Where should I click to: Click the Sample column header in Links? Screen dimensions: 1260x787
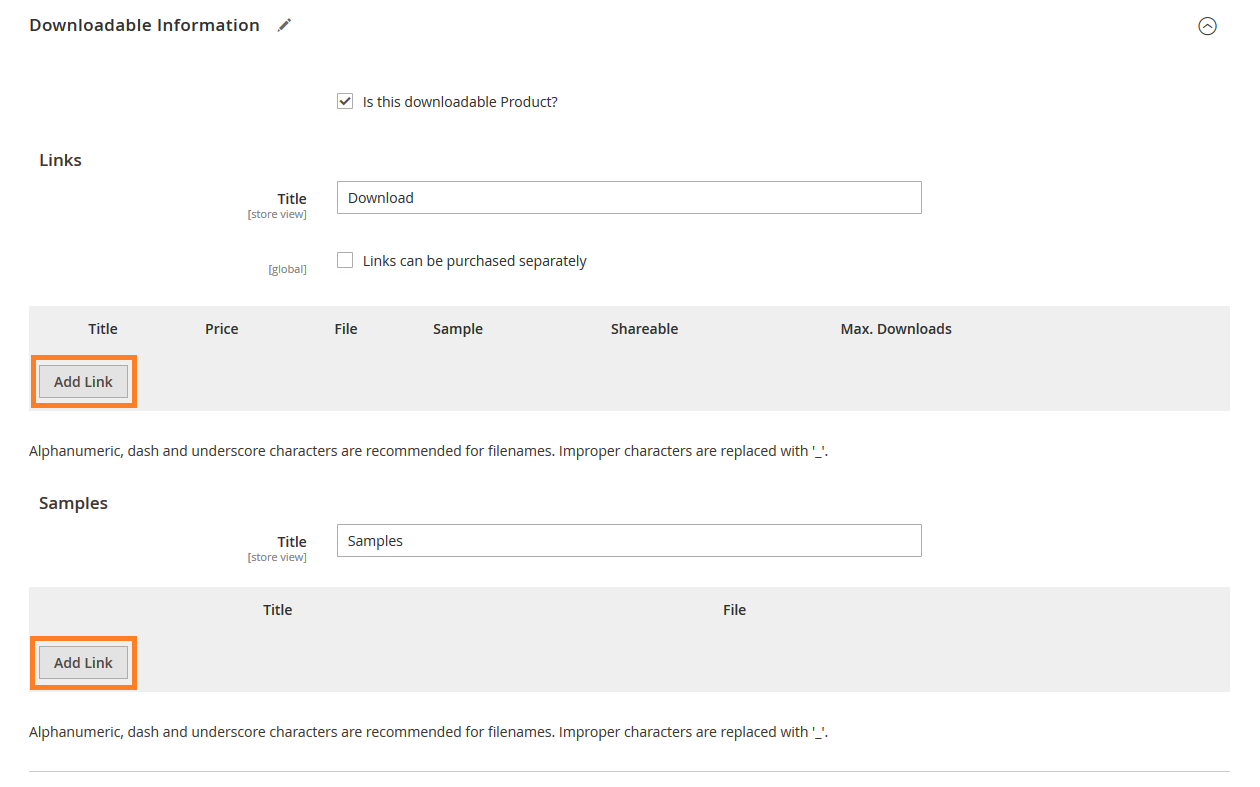click(458, 328)
